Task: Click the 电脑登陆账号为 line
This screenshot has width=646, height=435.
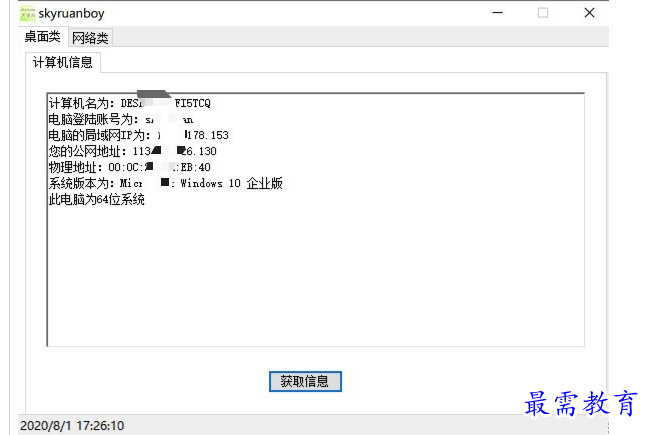Action: [121, 119]
